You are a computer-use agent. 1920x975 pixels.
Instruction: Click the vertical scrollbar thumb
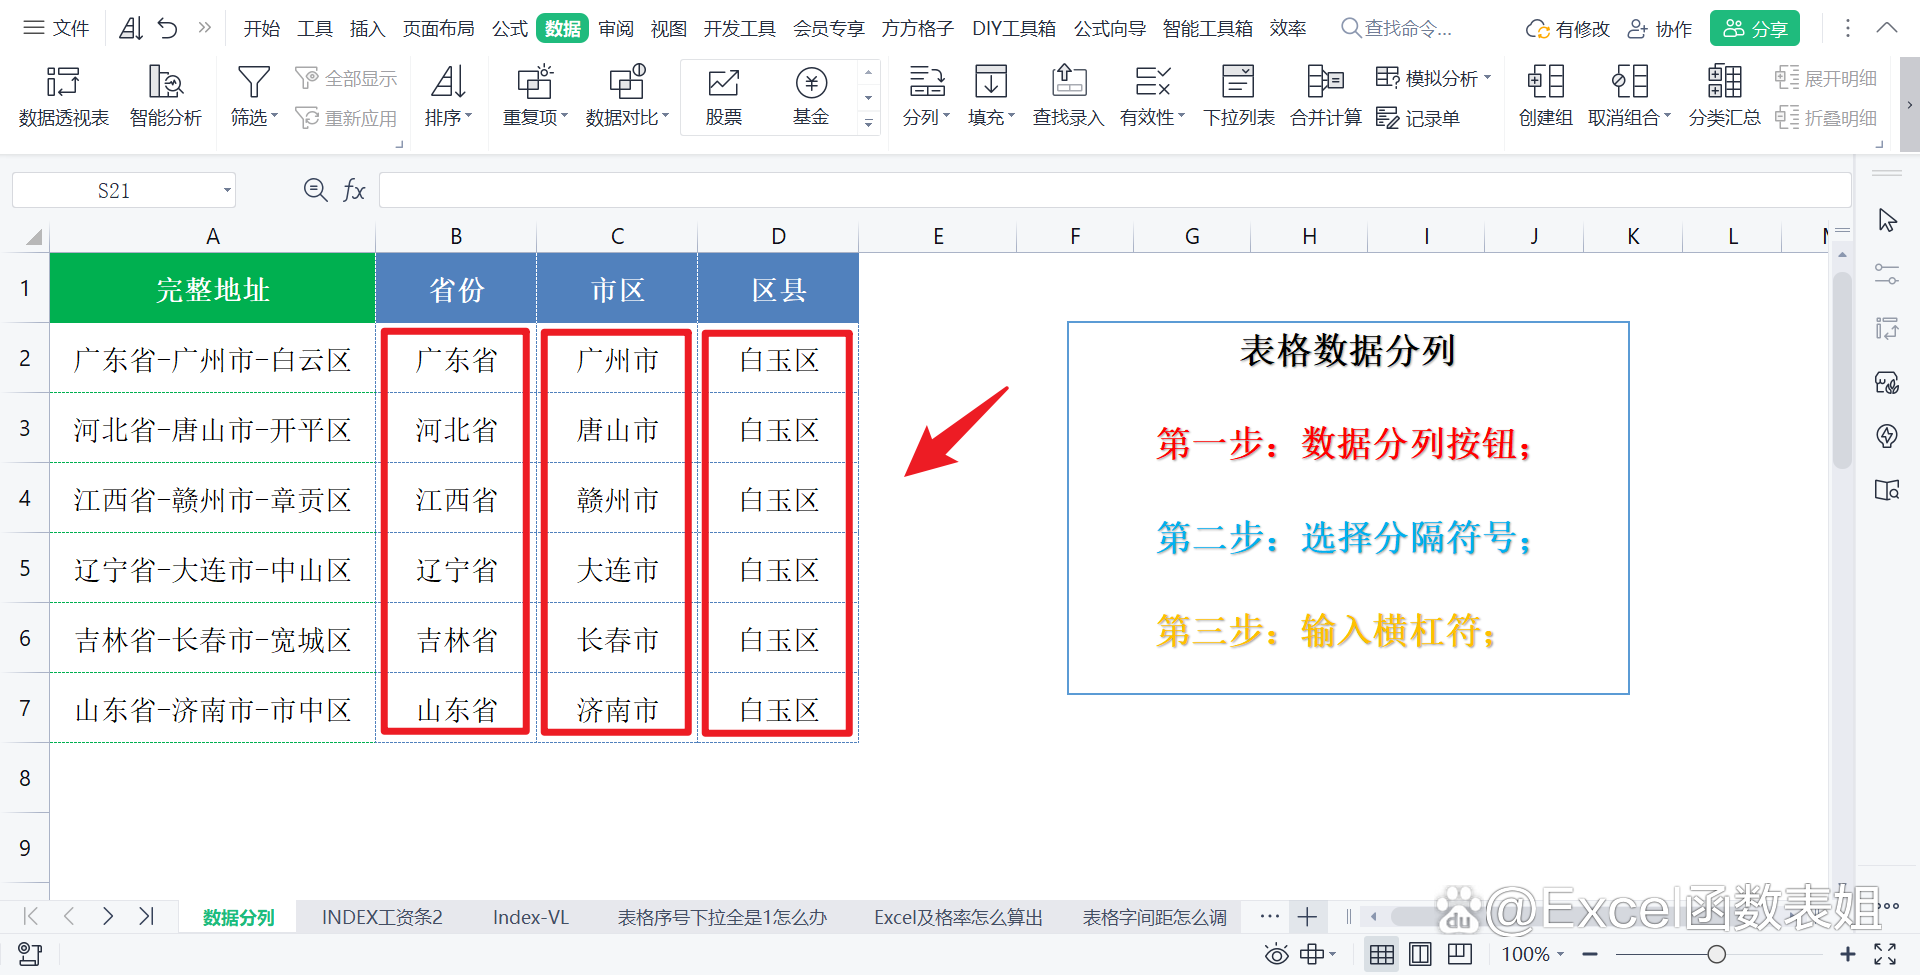coord(1842,370)
